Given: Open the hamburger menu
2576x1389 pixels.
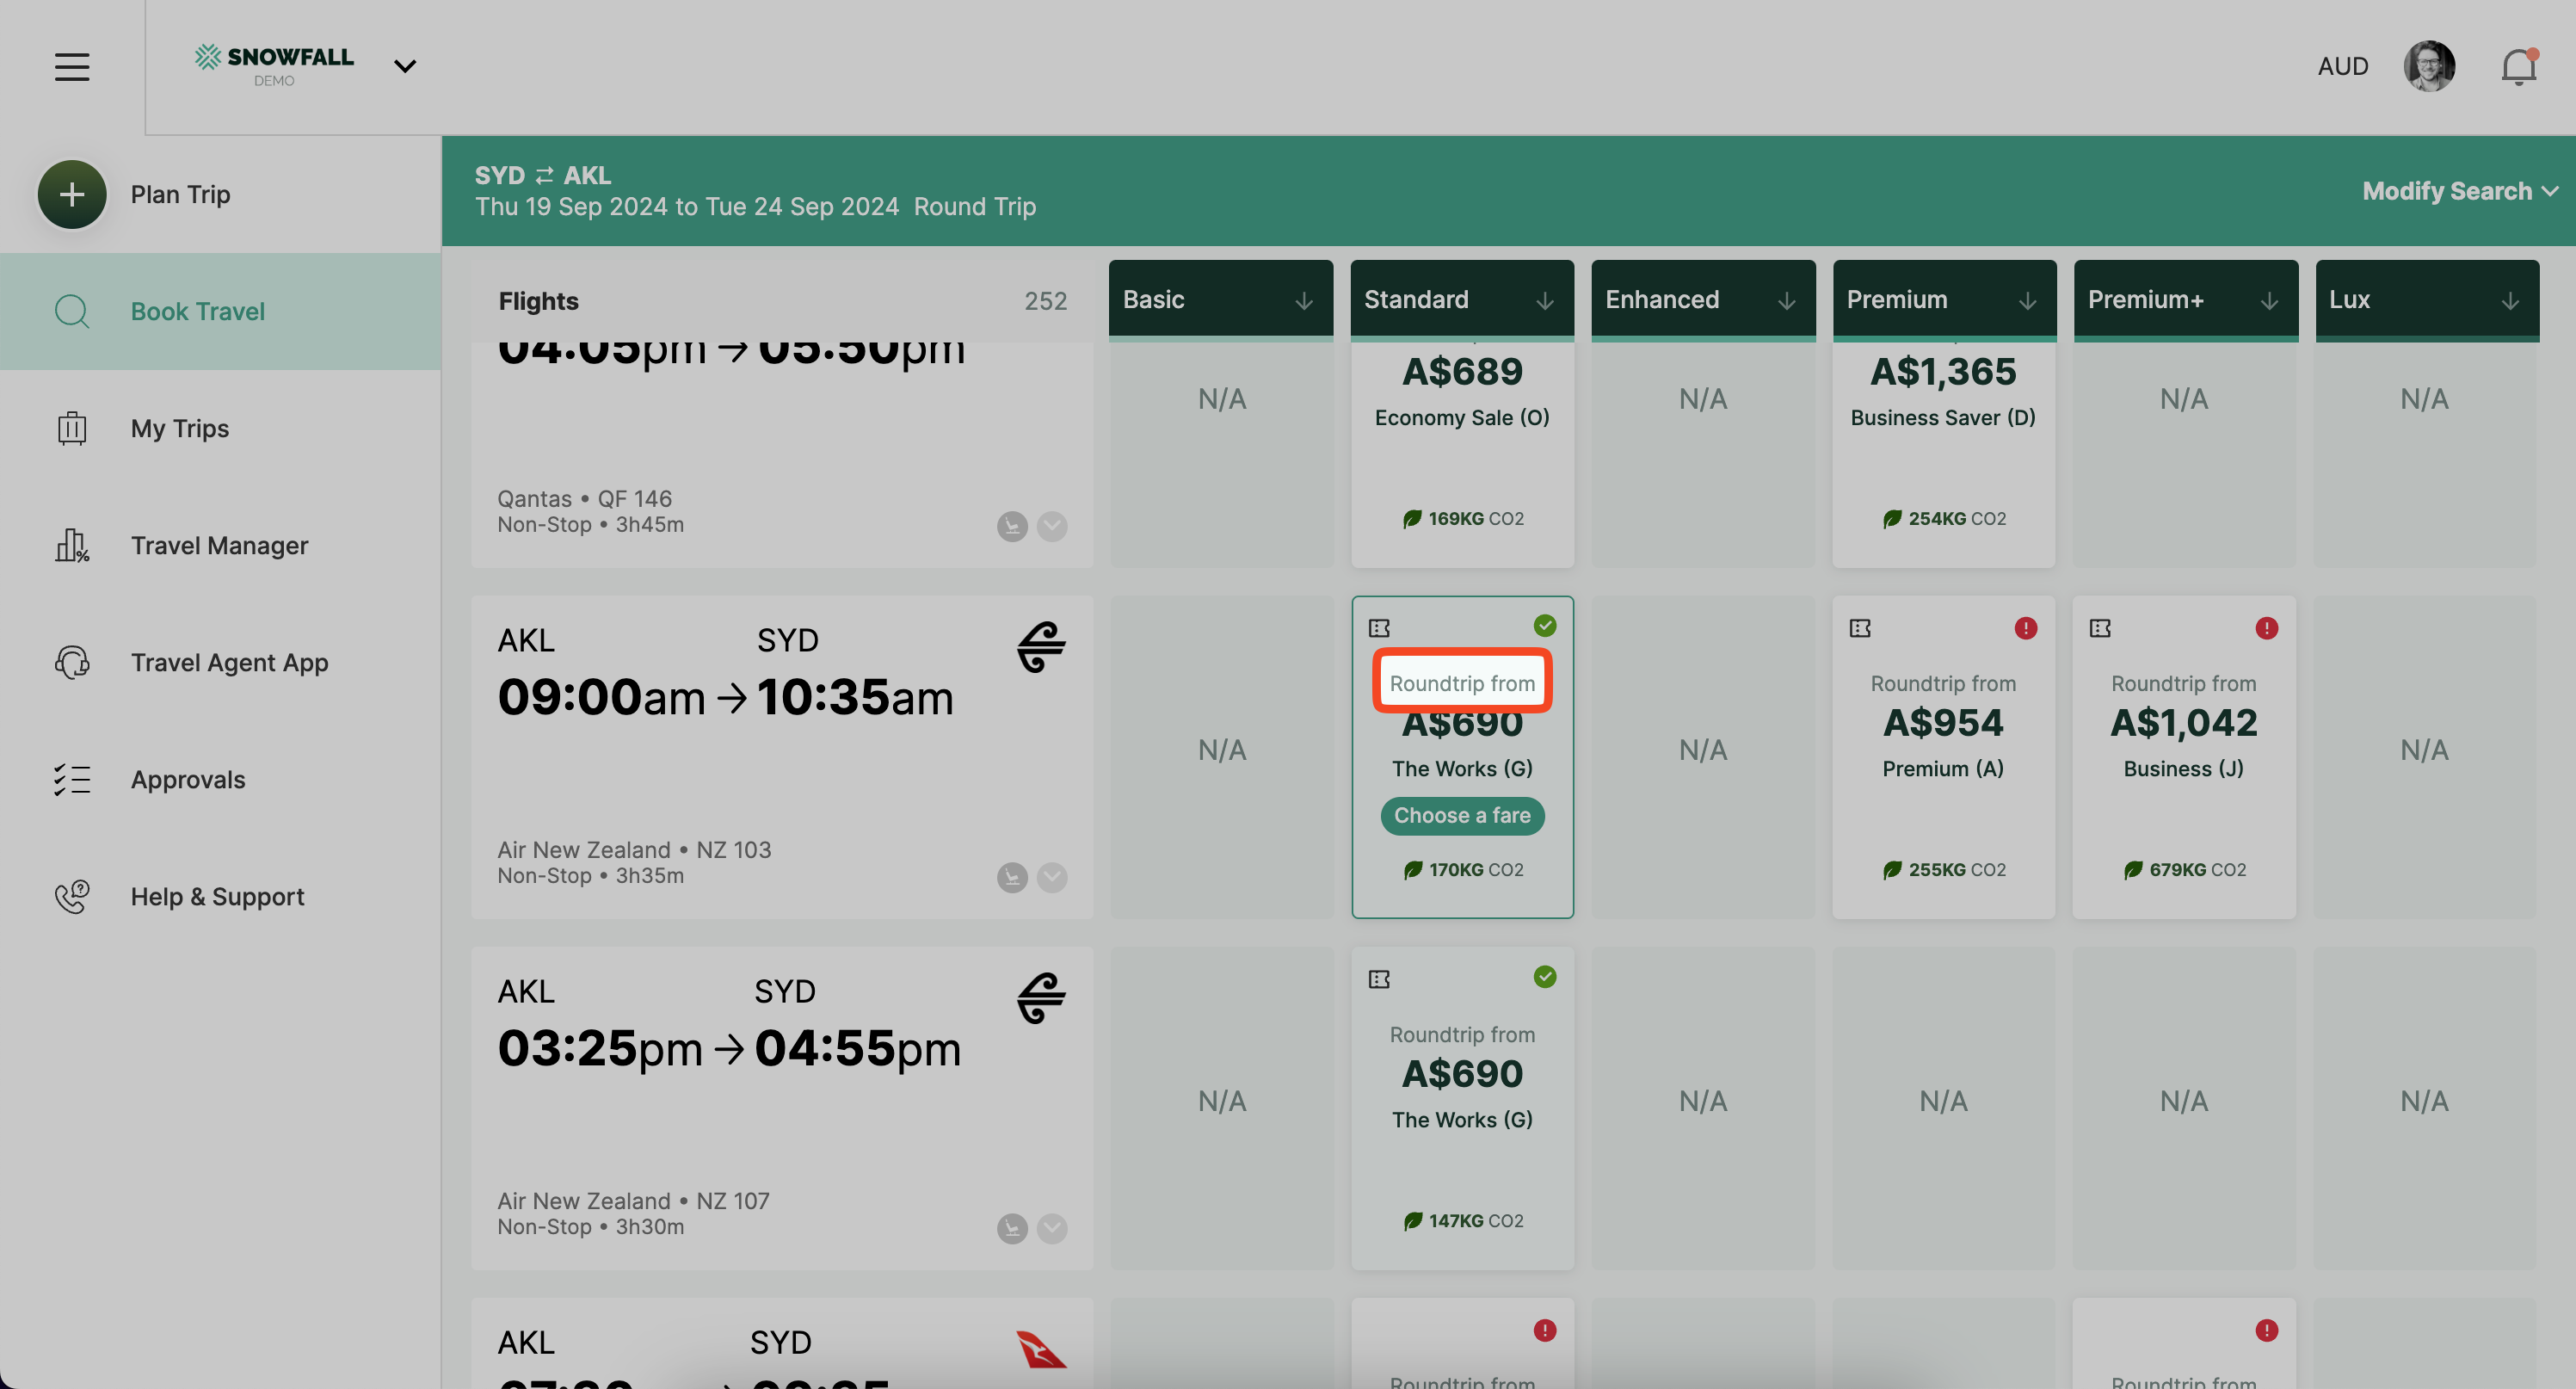Looking at the screenshot, I should coord(72,67).
